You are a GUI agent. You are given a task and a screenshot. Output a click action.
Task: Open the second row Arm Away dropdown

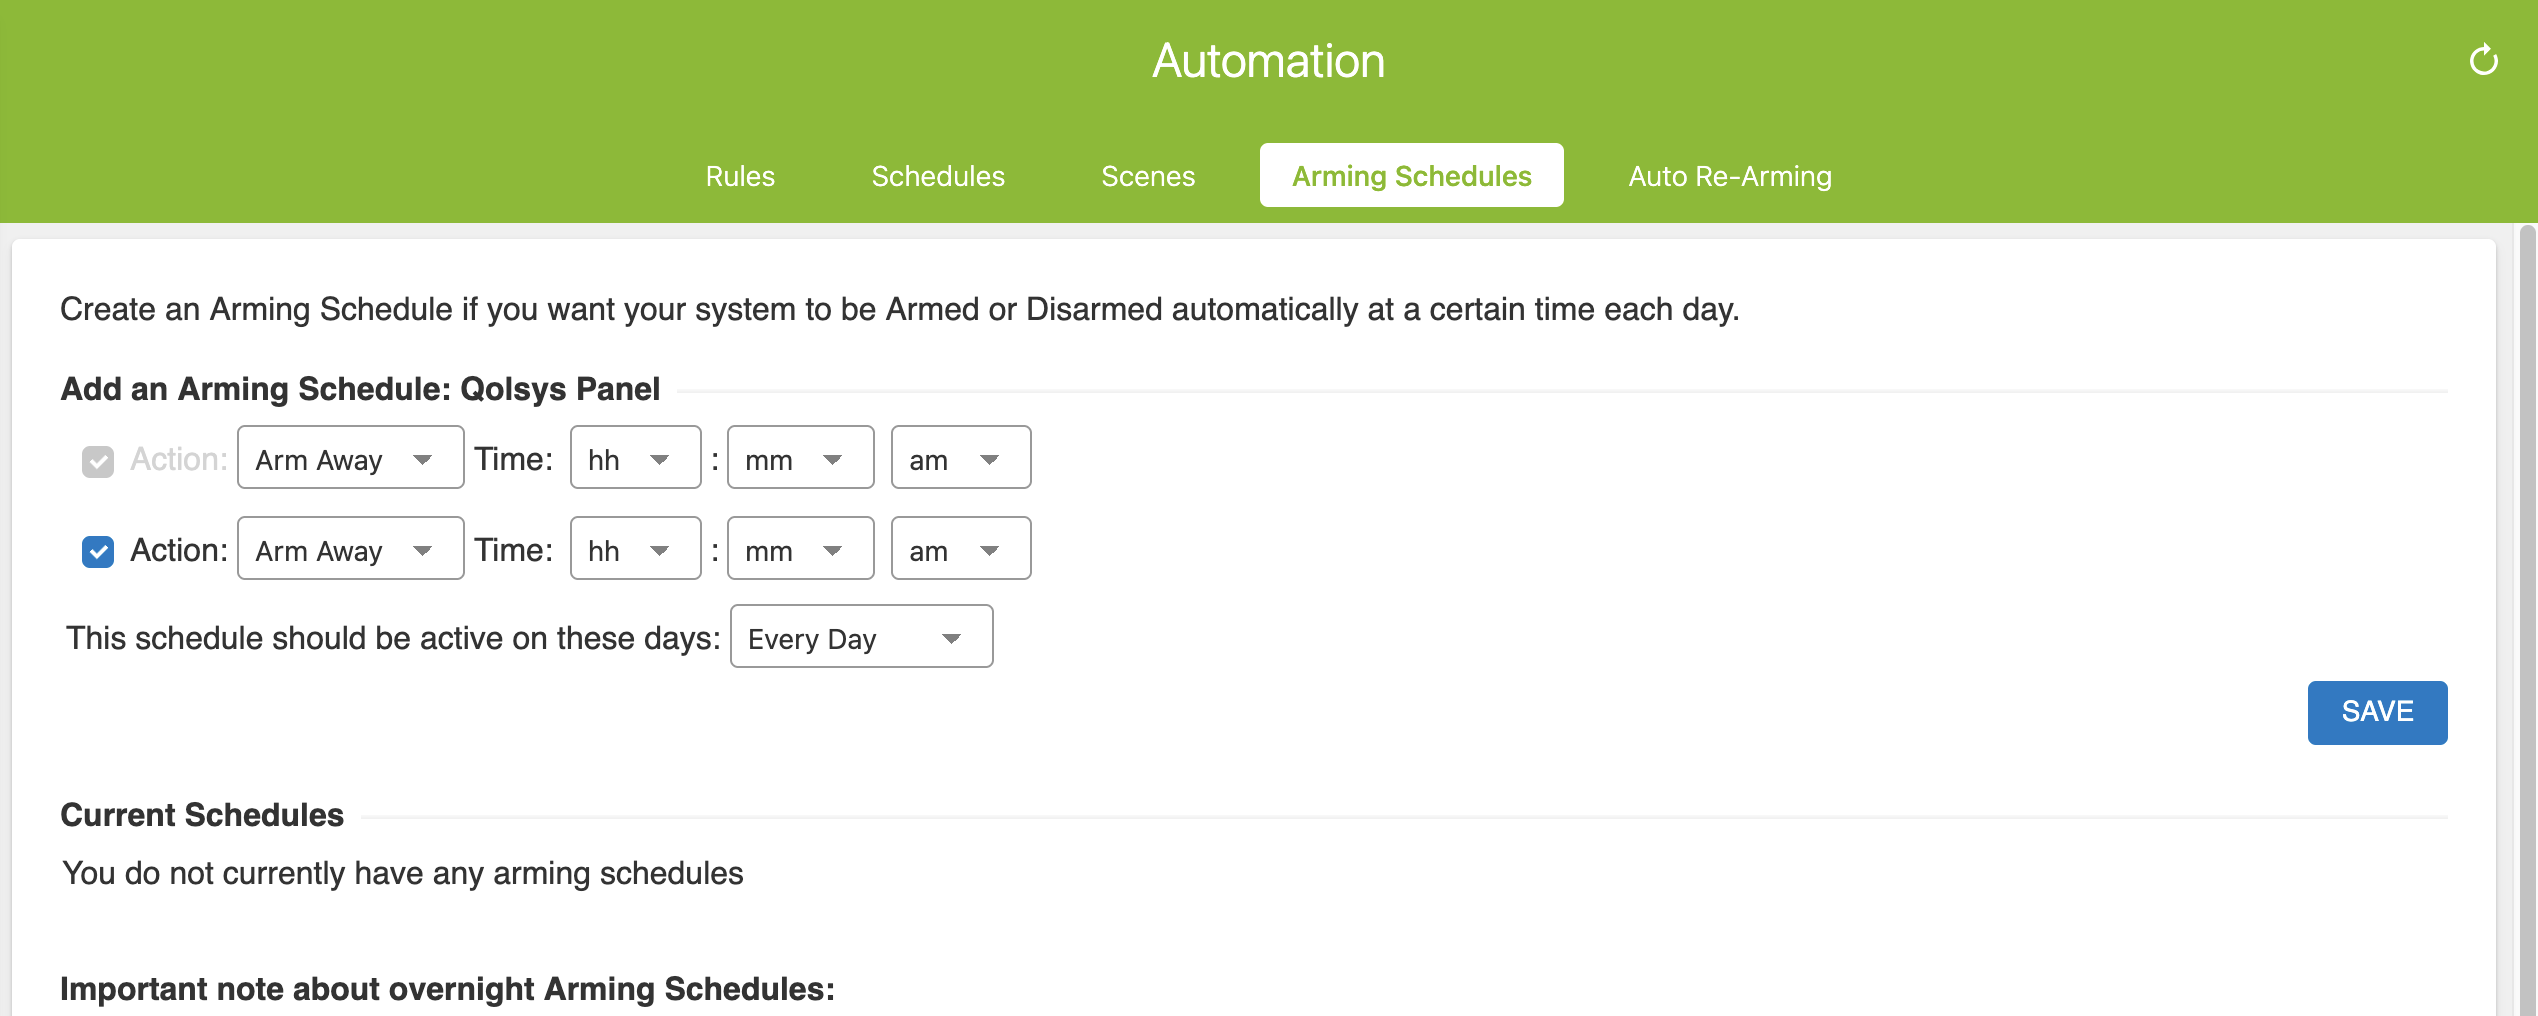click(x=350, y=550)
